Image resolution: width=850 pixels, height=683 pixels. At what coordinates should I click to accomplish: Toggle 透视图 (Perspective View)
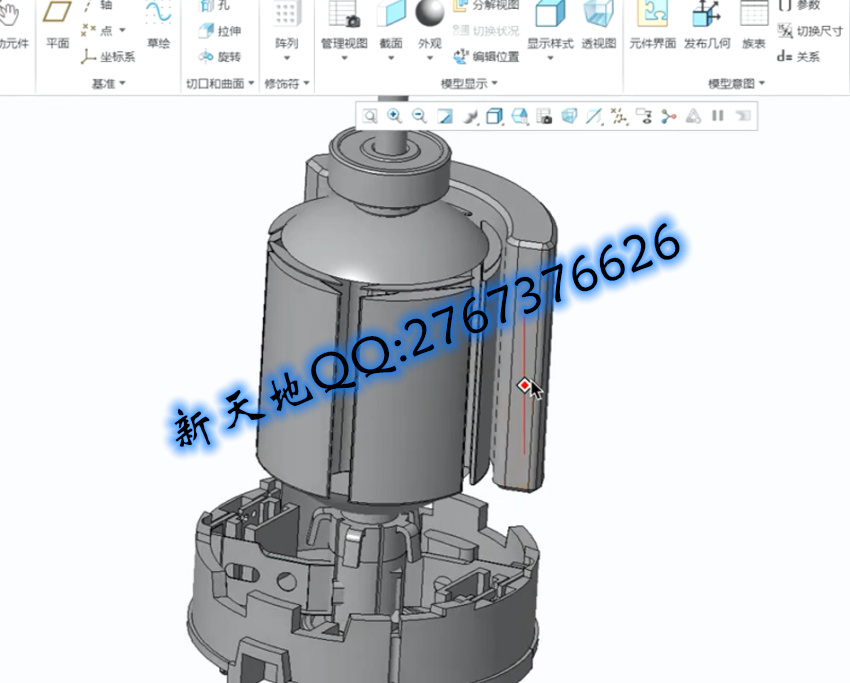599,24
